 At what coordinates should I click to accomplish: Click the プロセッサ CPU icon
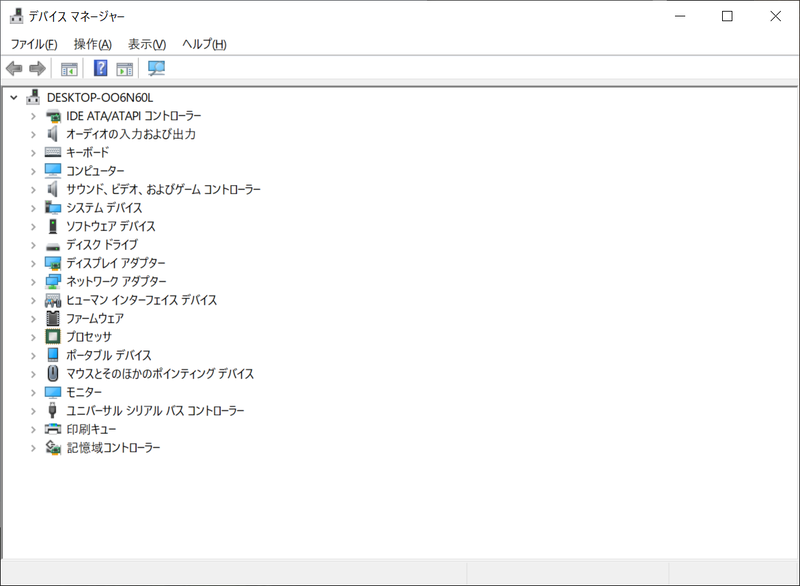pyautogui.click(x=53, y=337)
